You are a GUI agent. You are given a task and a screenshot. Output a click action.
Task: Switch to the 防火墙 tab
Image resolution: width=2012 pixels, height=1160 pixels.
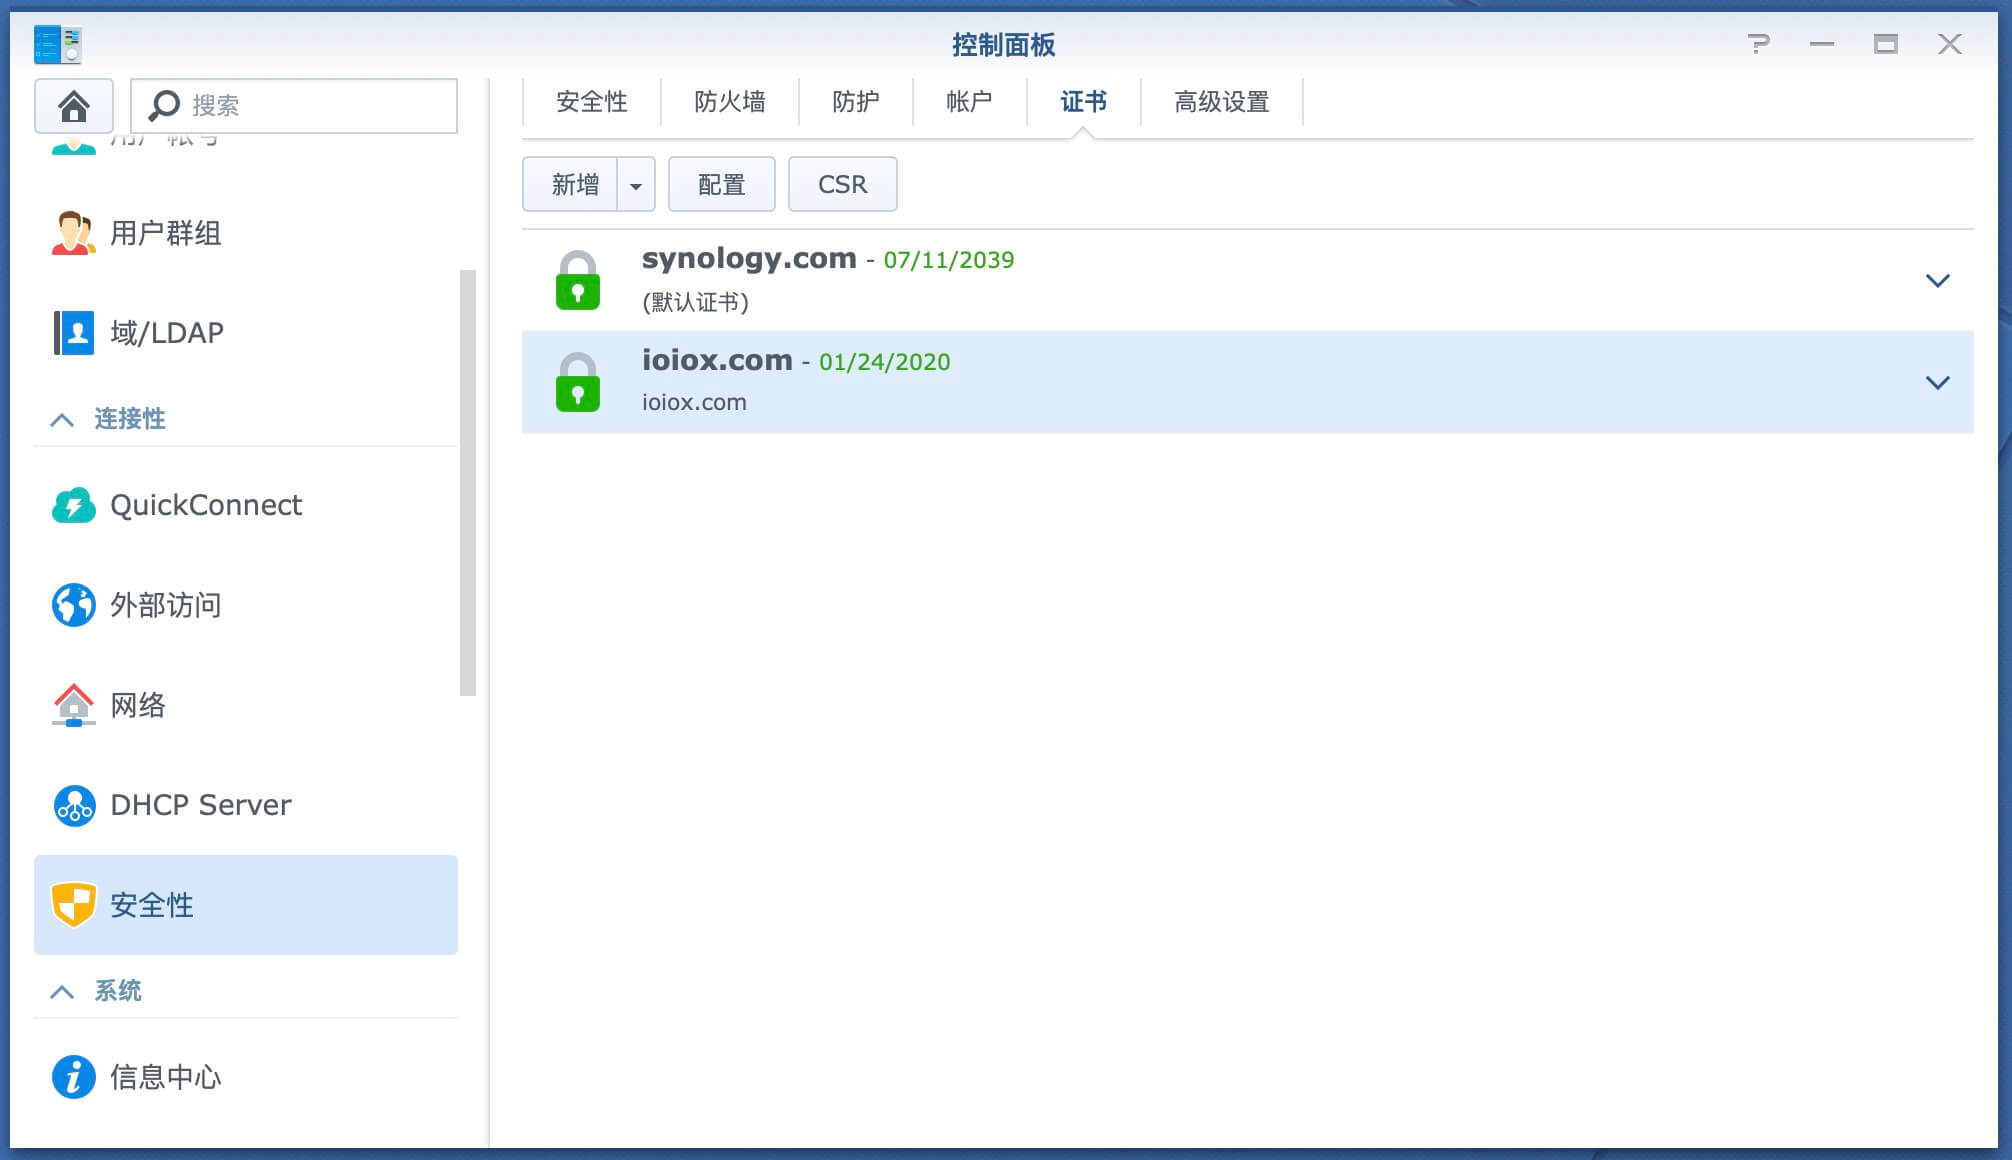(x=729, y=102)
